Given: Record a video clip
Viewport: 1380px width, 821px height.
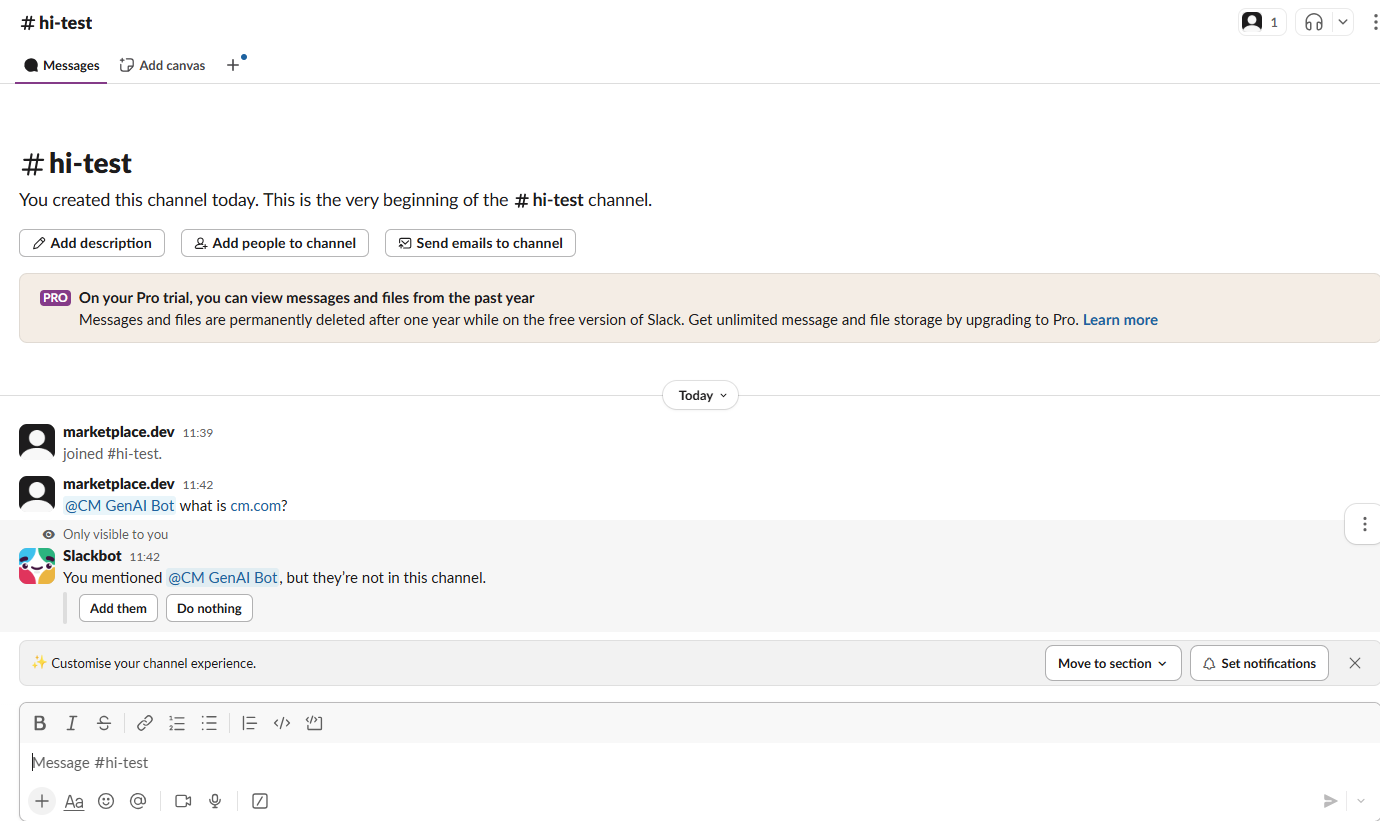Looking at the screenshot, I should (183, 801).
